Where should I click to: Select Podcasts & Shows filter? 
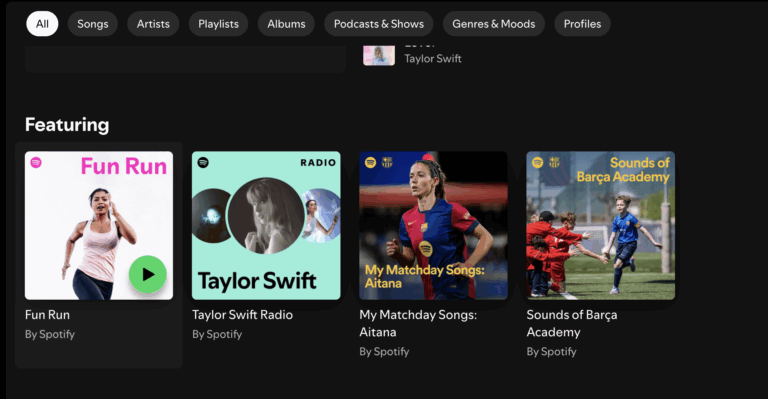pyautogui.click(x=379, y=24)
